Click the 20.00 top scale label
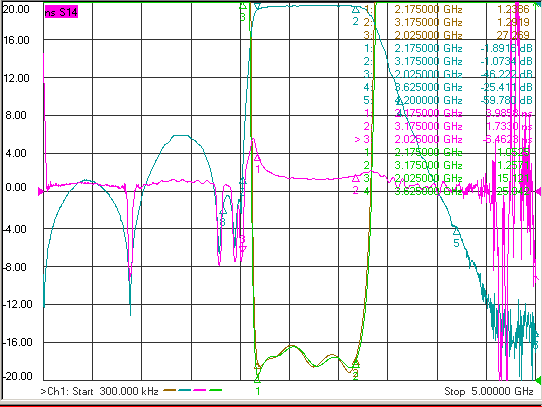This screenshot has width=542, height=407. (x=16, y=9)
